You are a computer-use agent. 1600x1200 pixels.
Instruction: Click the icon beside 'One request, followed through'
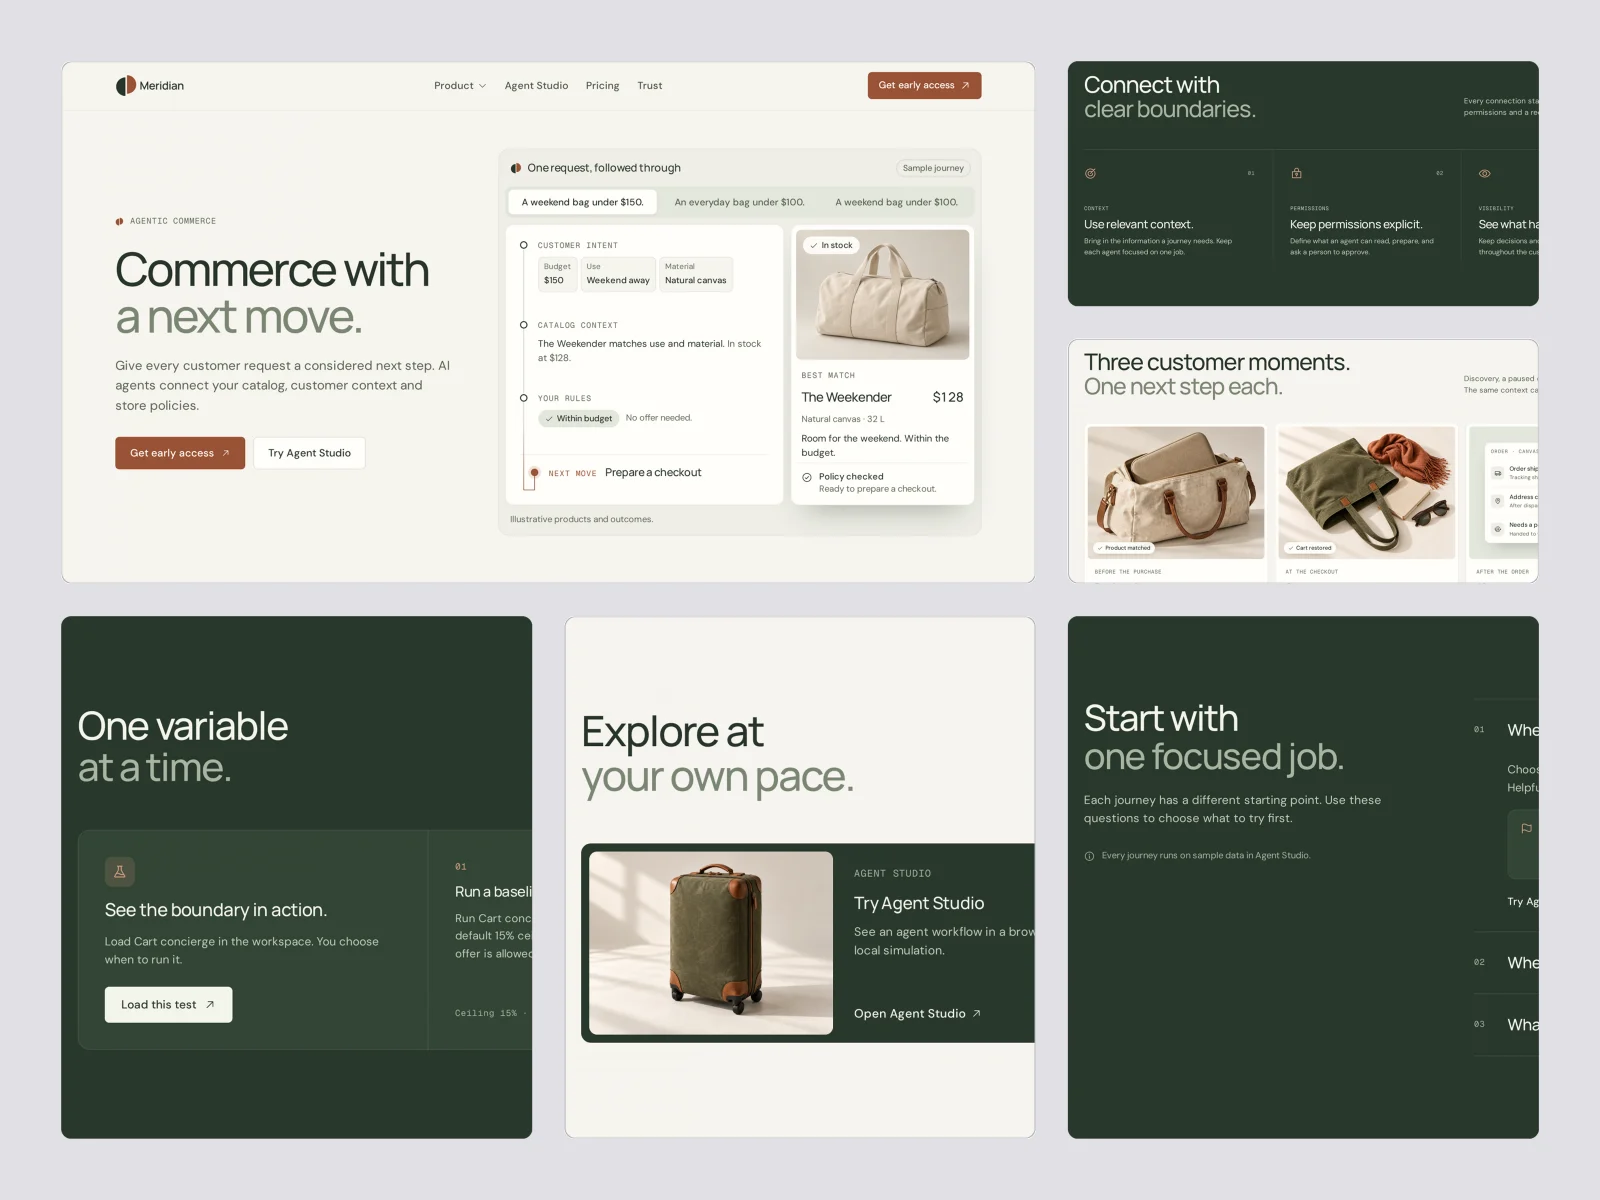tap(516, 168)
